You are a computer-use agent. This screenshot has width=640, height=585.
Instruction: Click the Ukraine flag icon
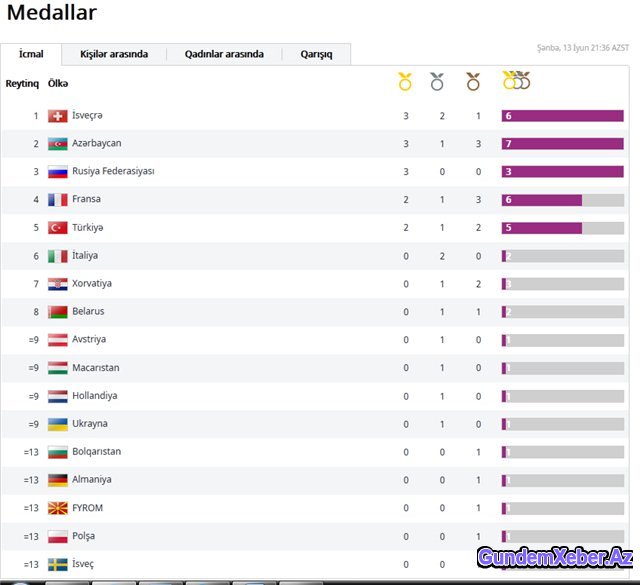(58, 424)
